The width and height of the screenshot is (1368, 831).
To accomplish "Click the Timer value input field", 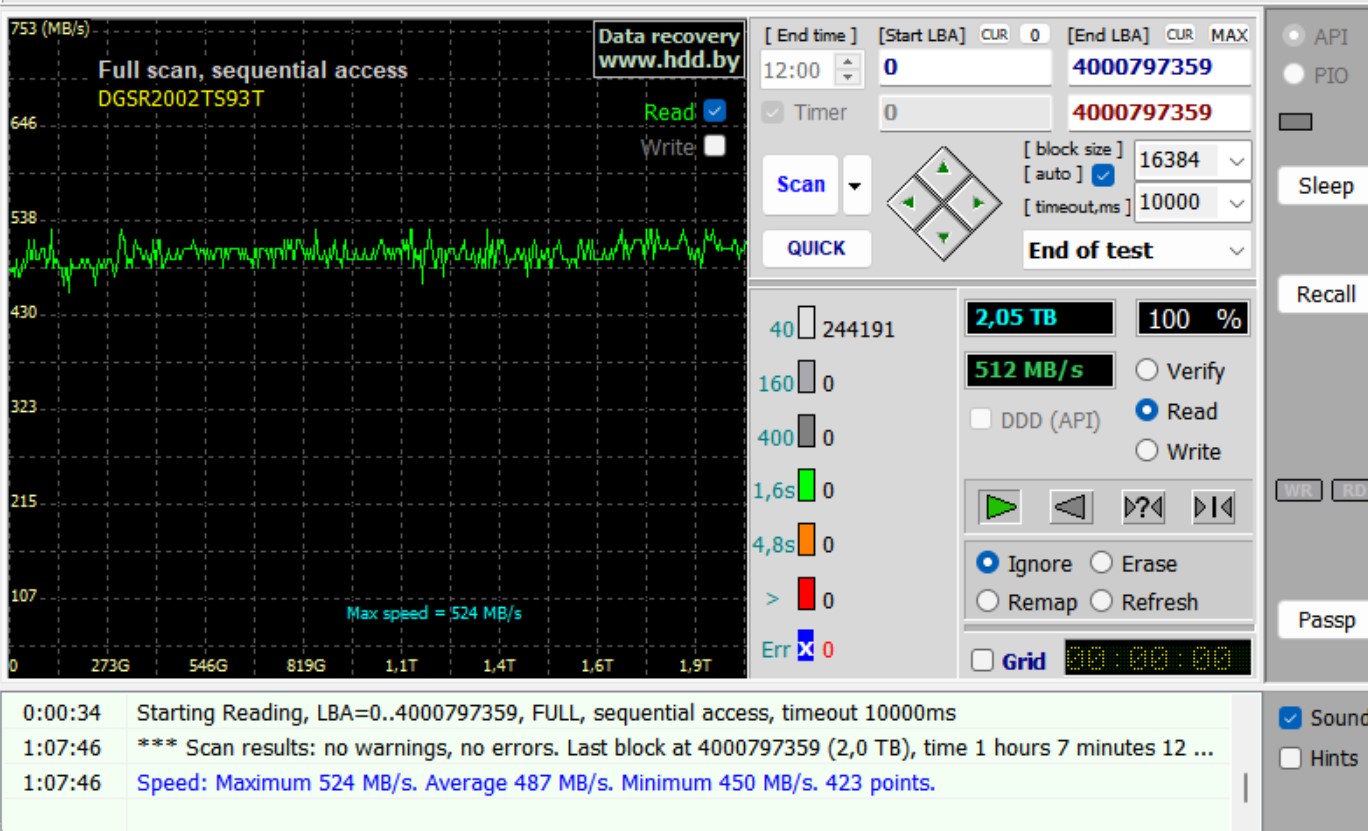I will tap(965, 112).
